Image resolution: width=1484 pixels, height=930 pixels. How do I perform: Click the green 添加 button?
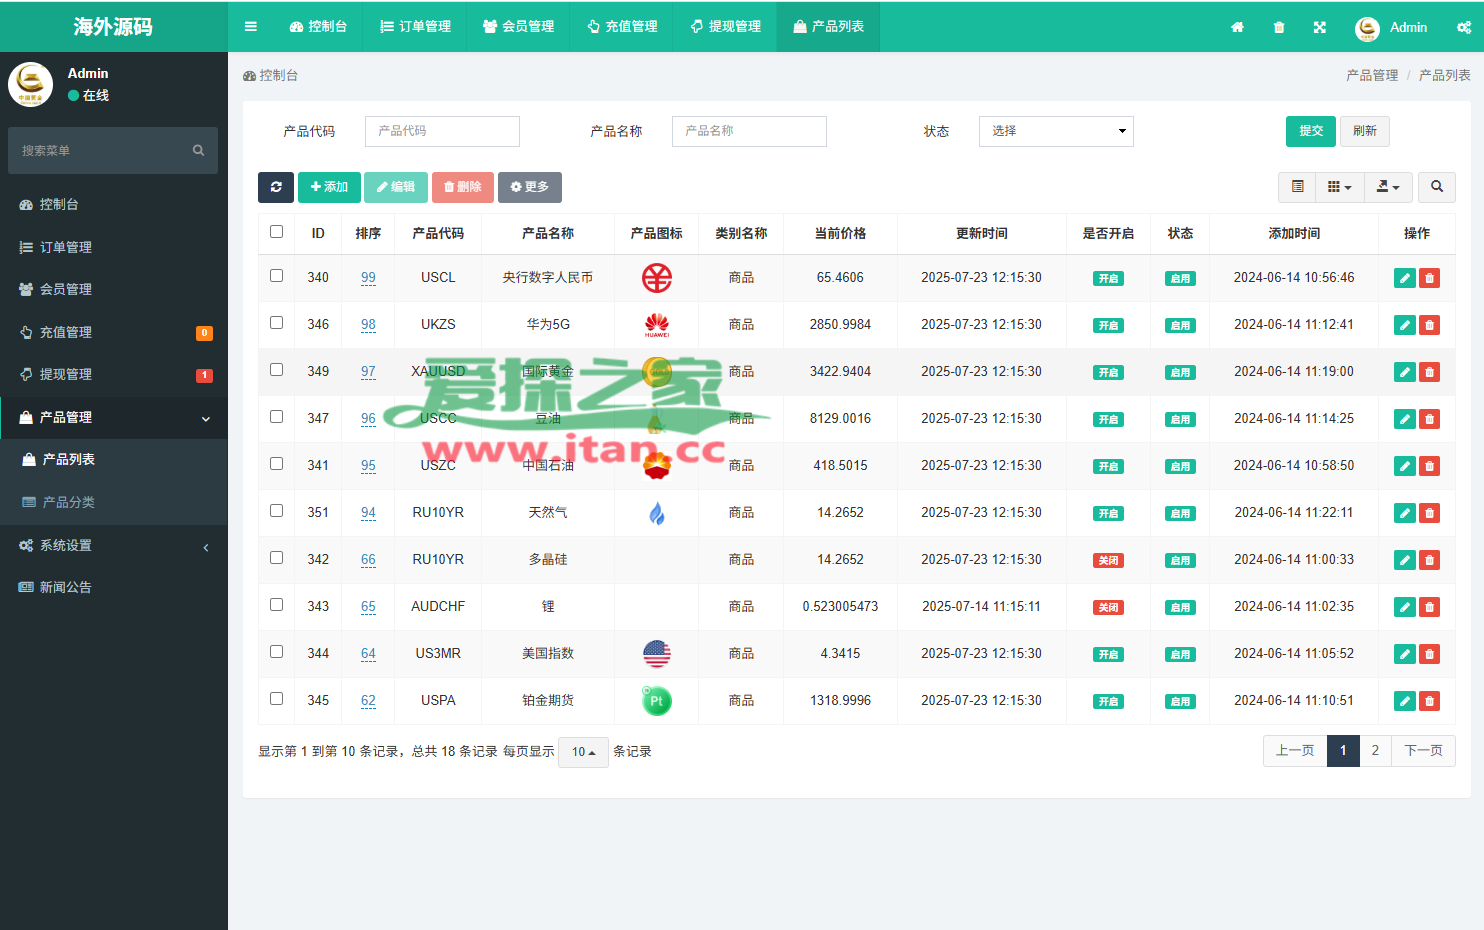(329, 187)
